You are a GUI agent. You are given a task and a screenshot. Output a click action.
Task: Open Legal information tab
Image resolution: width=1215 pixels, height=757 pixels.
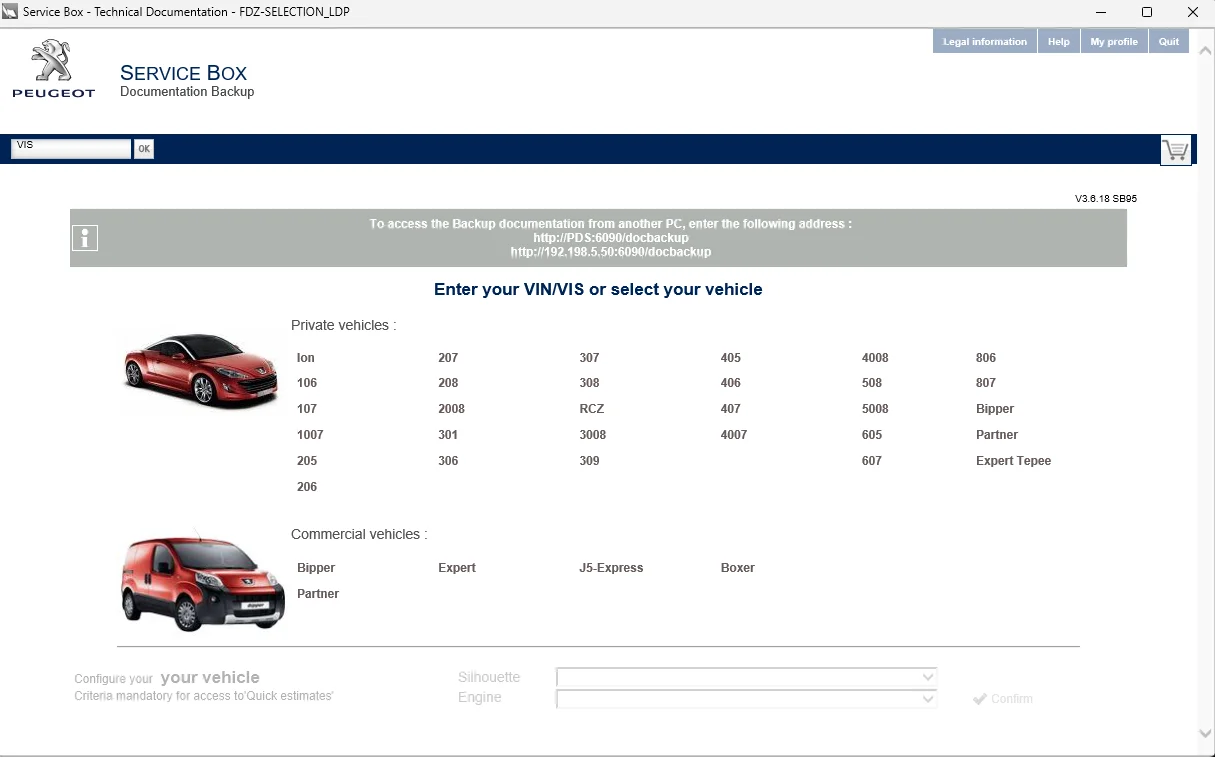click(x=985, y=42)
